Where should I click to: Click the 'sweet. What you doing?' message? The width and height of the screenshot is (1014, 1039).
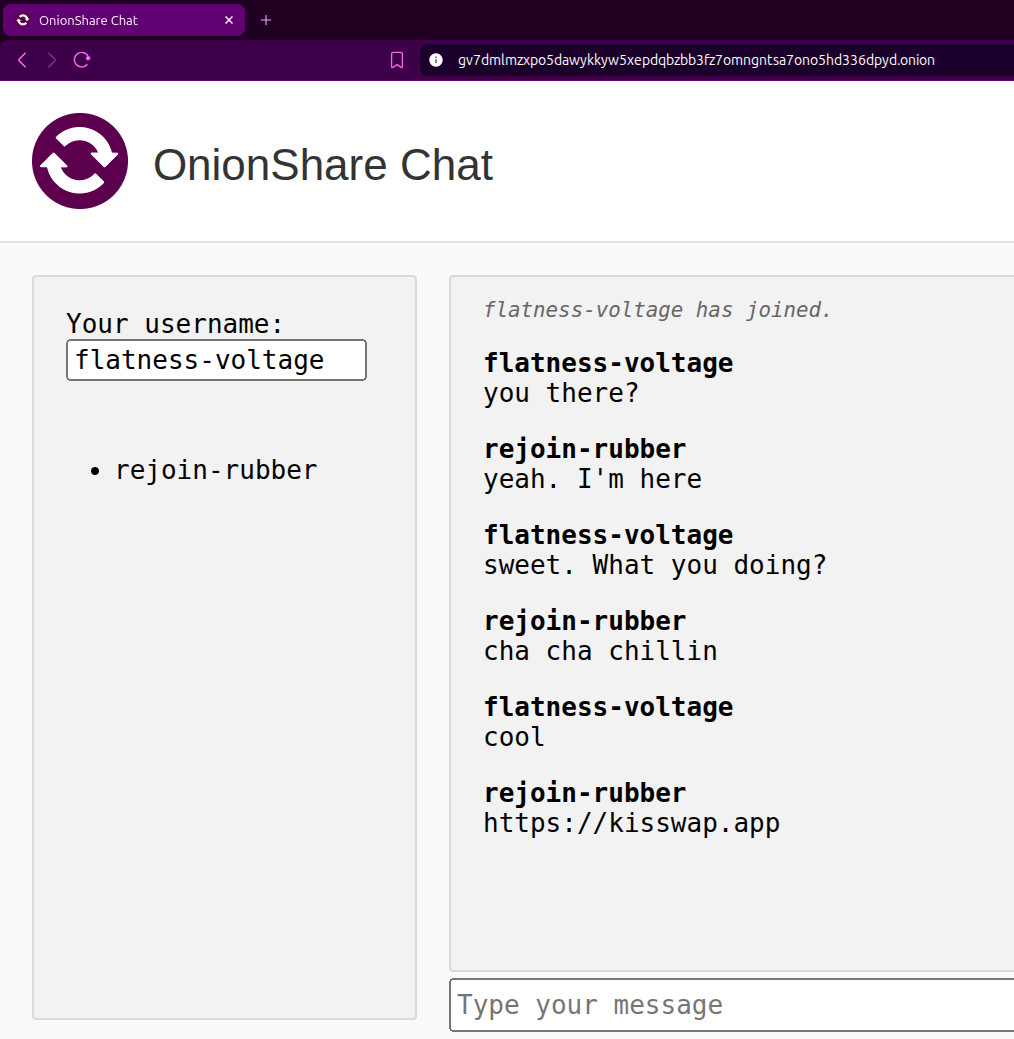point(655,565)
